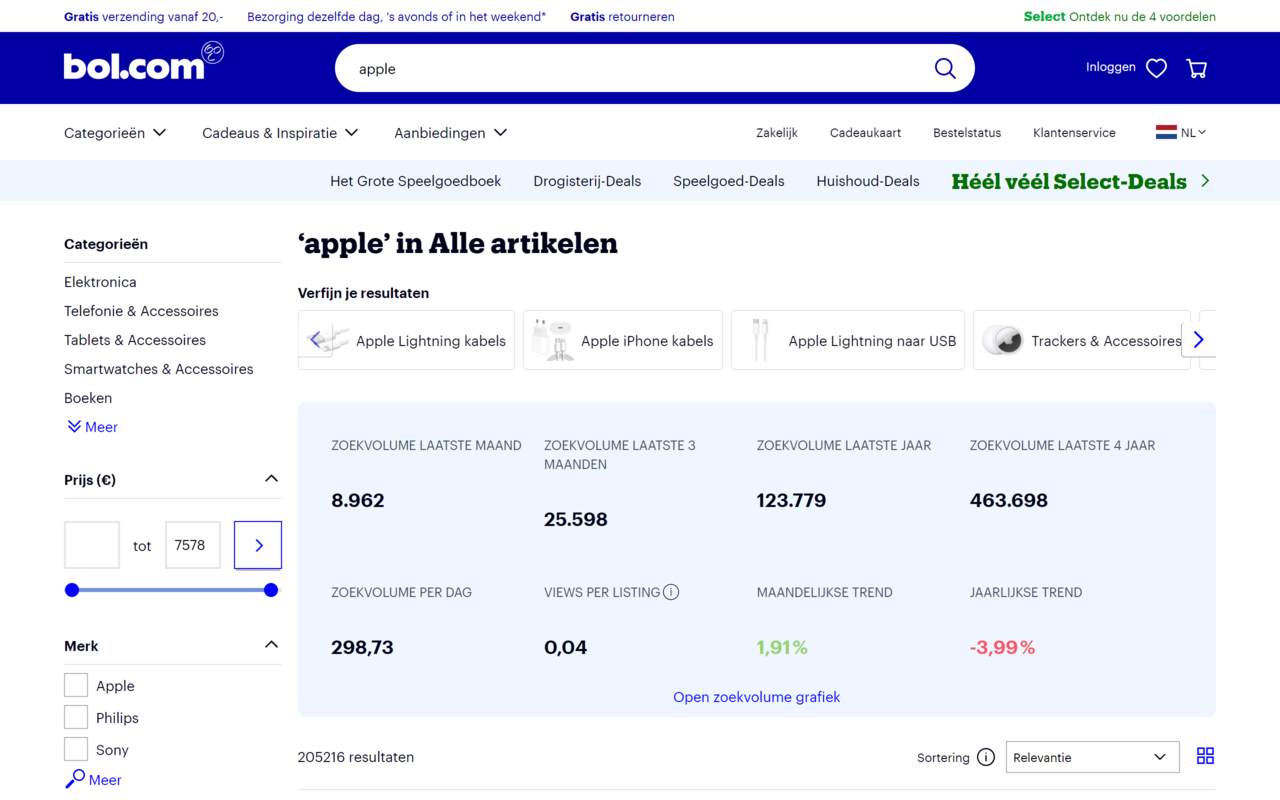The width and height of the screenshot is (1280, 800).
Task: Open the Huishoud-Deals tab
Action: tap(868, 181)
